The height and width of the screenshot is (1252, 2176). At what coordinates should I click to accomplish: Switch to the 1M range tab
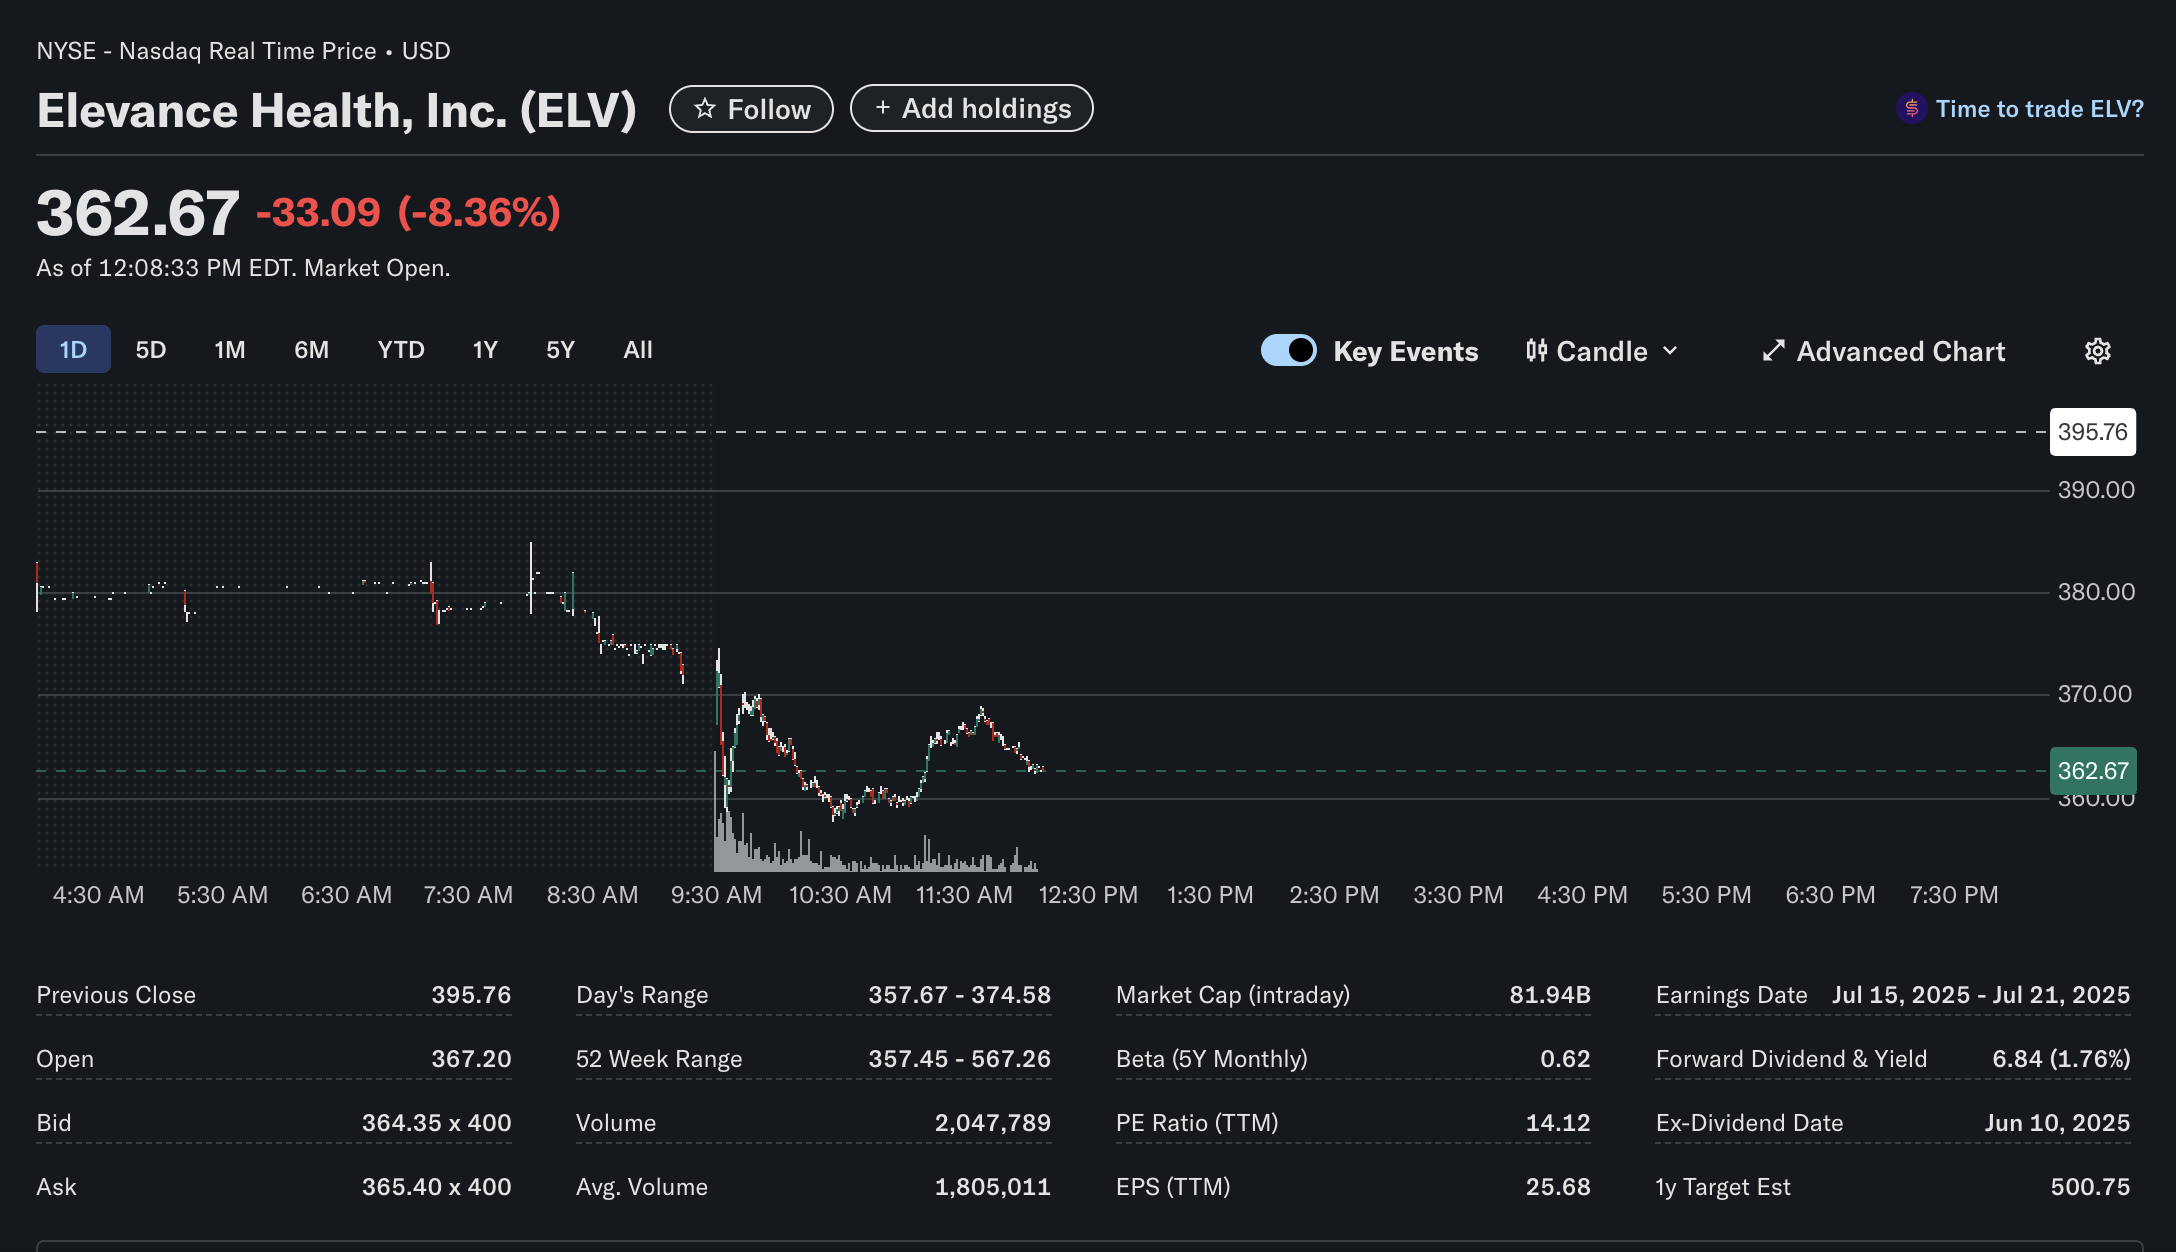pos(230,350)
